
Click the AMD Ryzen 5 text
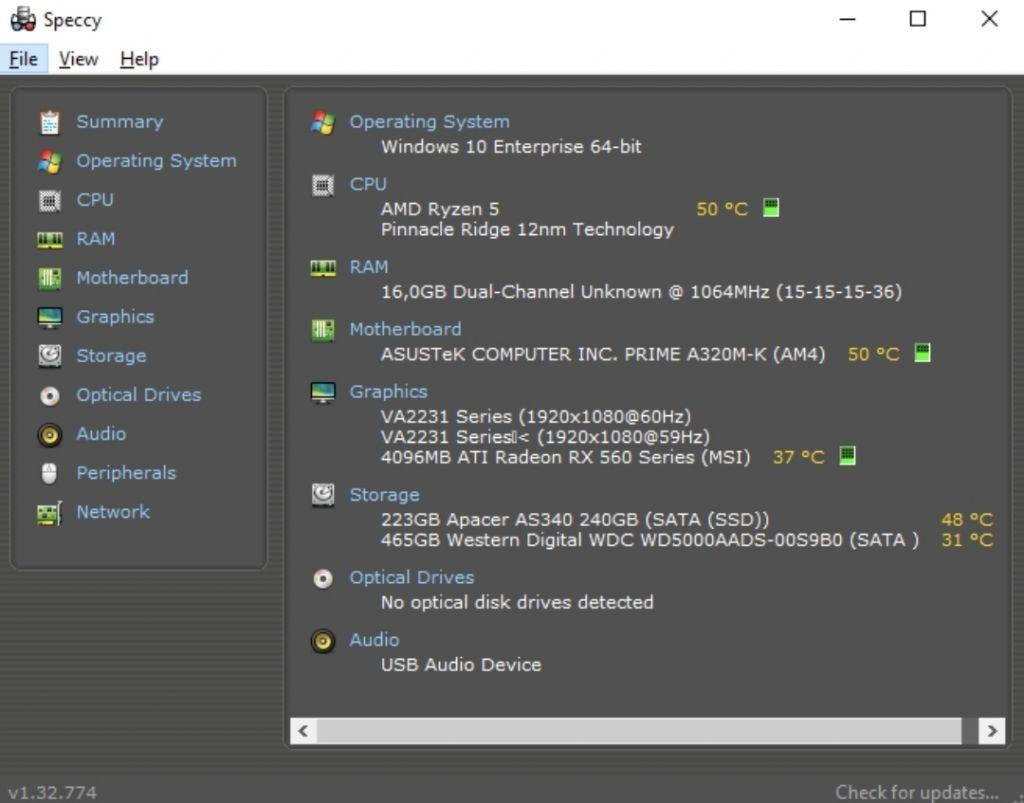click(440, 210)
